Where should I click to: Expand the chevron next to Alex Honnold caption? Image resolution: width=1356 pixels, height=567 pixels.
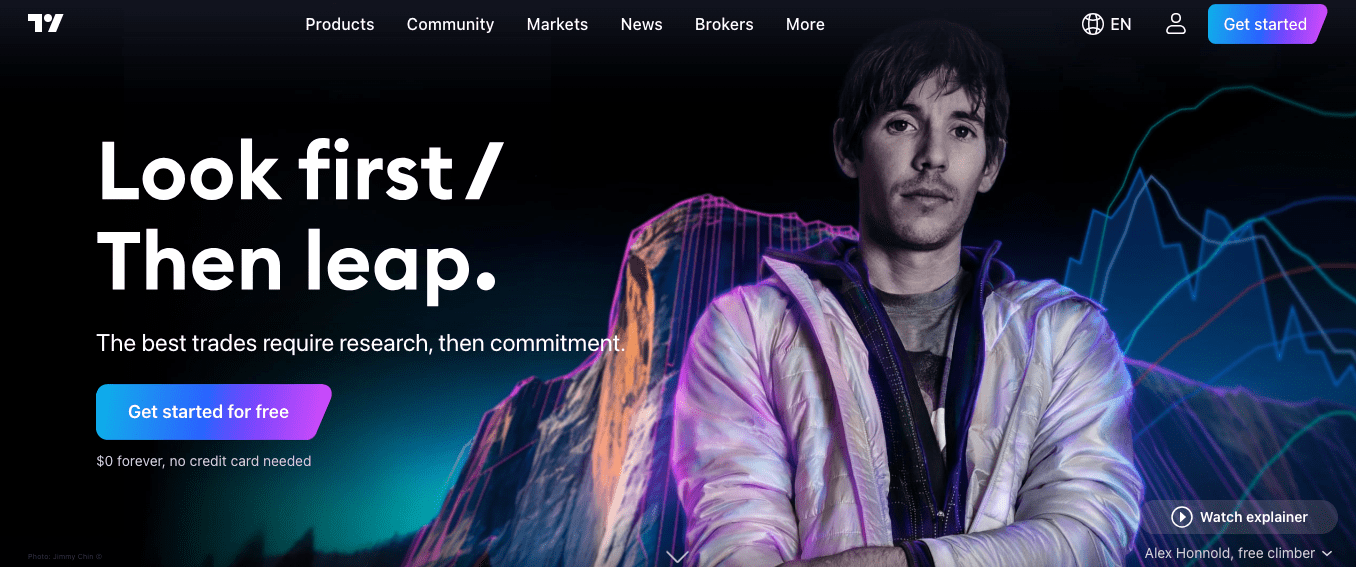1327,553
